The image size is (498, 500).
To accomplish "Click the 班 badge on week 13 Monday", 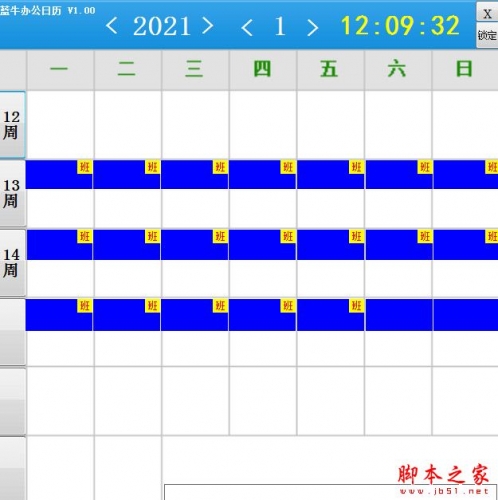I will tap(85, 167).
